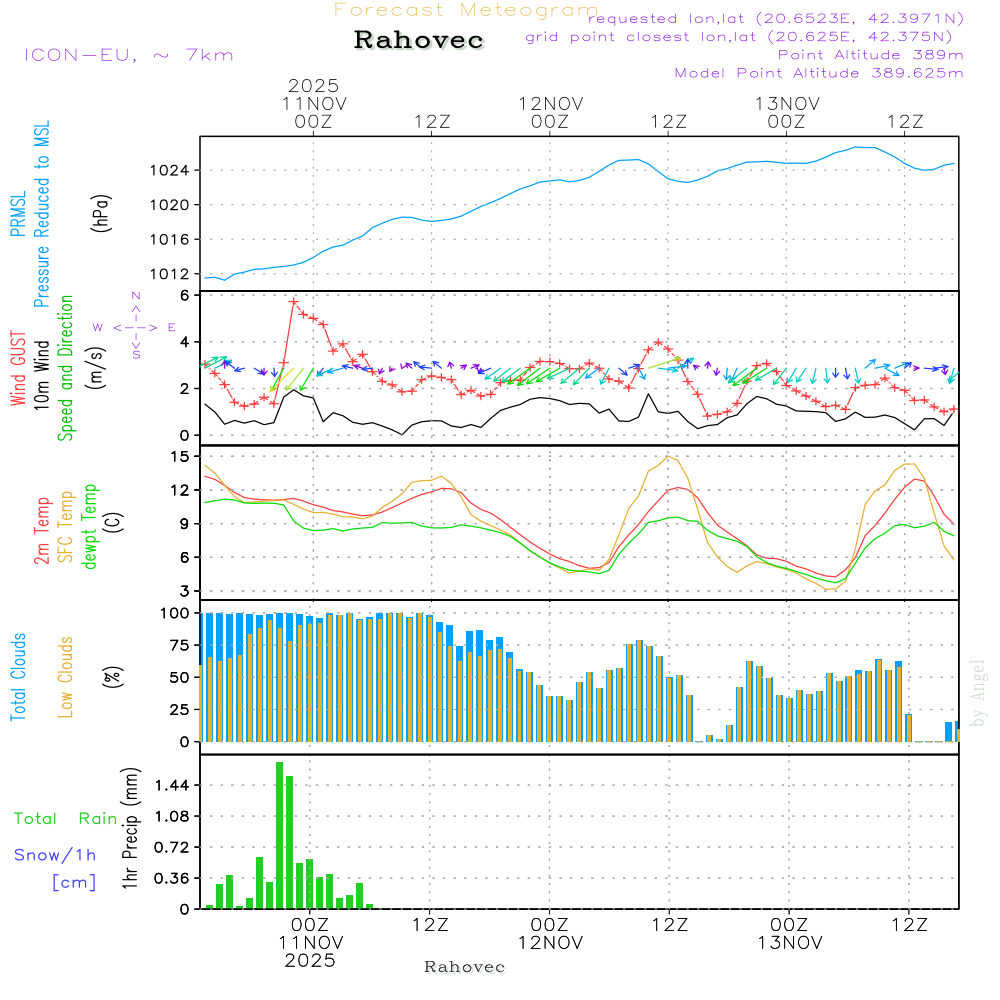Select the grid point closest lon,lat text
Image resolution: width=1000 pixels, height=1000 pixels.
pos(744,37)
